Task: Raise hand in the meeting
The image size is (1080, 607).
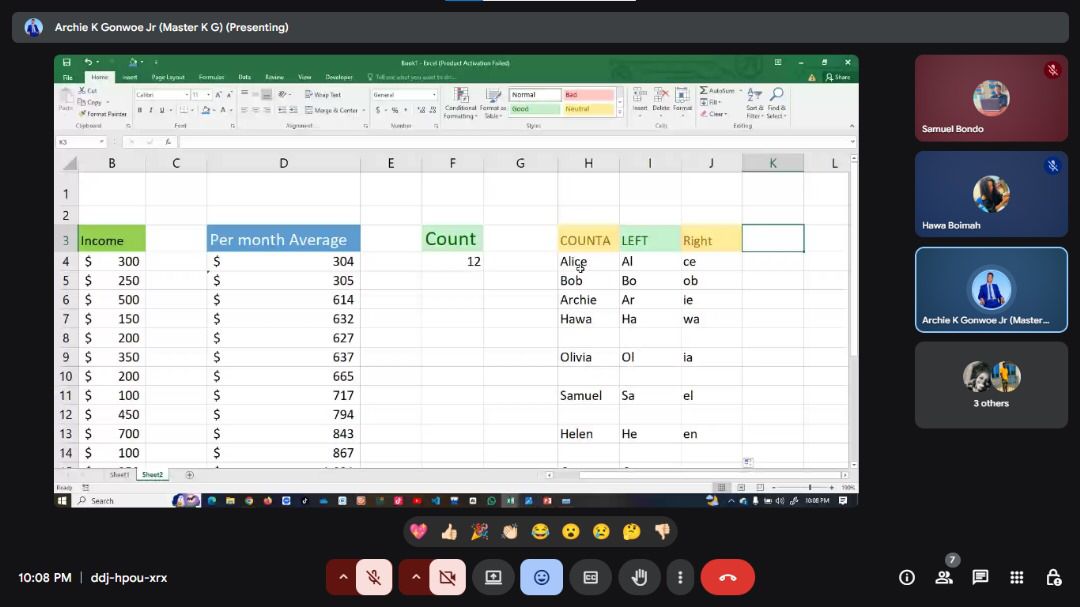Action: pyautogui.click(x=640, y=577)
